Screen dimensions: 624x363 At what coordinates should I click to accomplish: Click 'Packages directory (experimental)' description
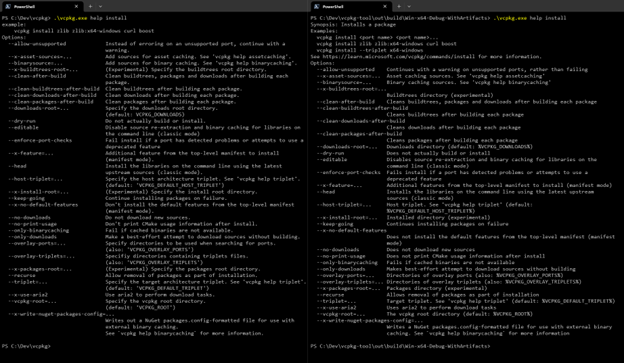437,289
